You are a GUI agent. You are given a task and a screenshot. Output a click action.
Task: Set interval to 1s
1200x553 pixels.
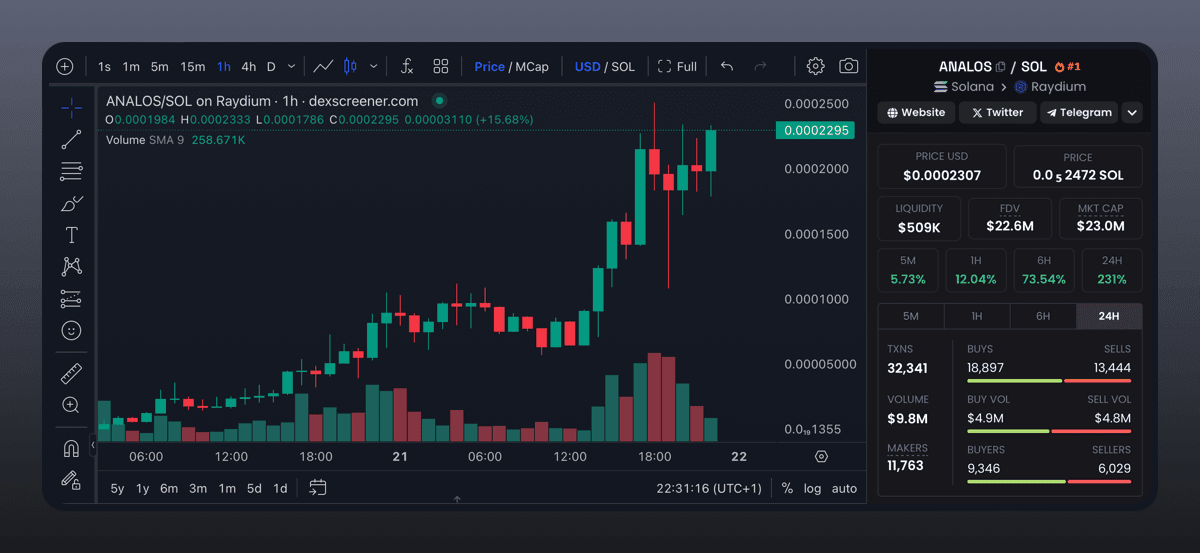[x=105, y=67]
